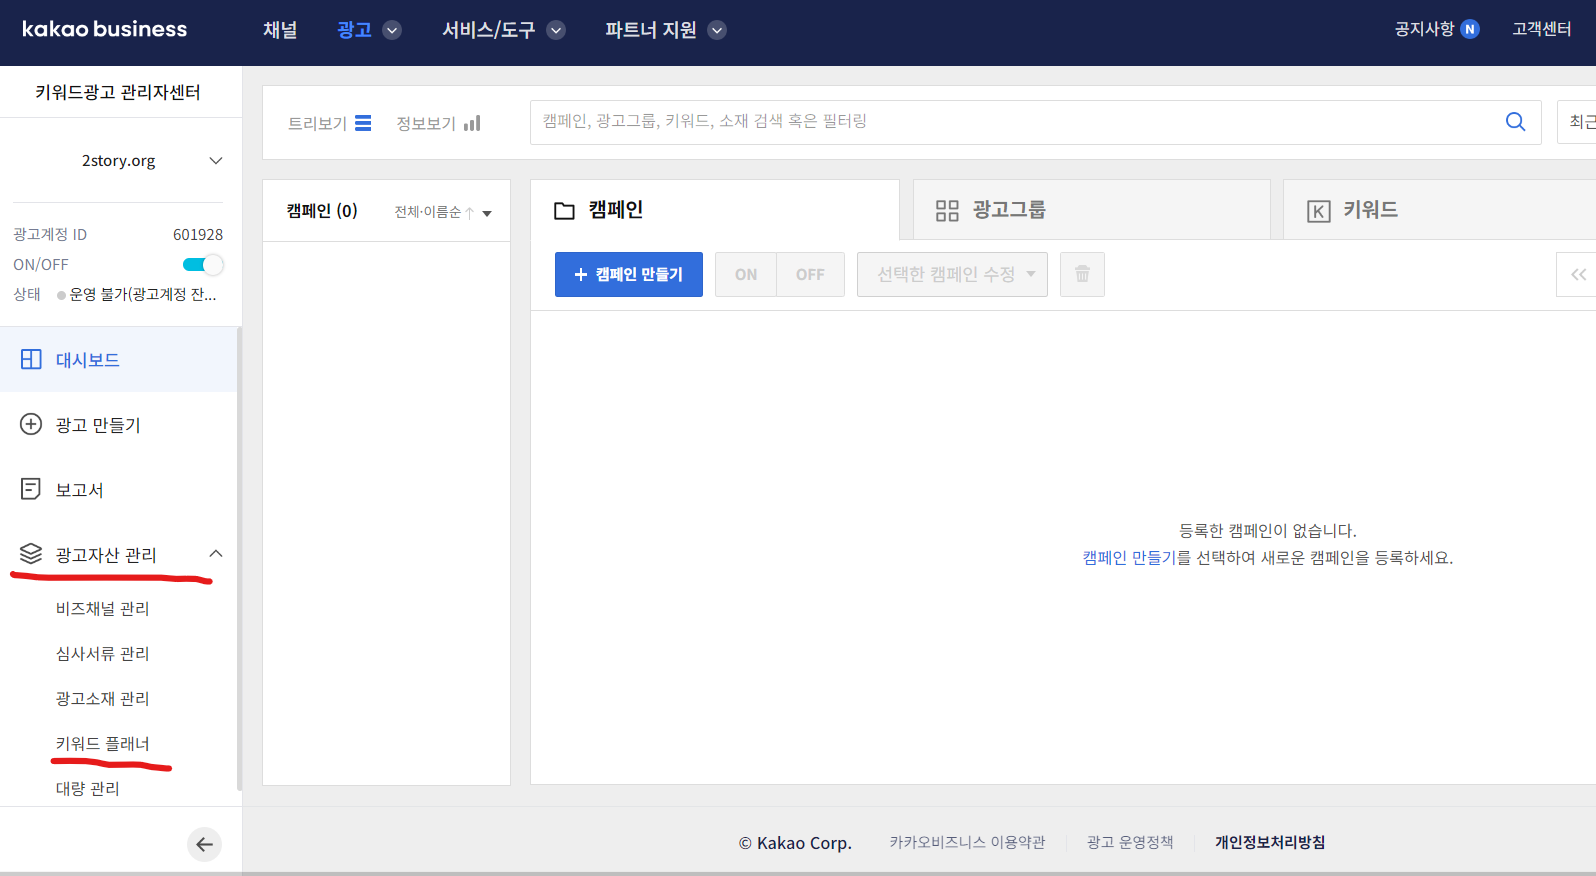
Task: Open 비즈채널 관리 submenu item
Action: (103, 608)
